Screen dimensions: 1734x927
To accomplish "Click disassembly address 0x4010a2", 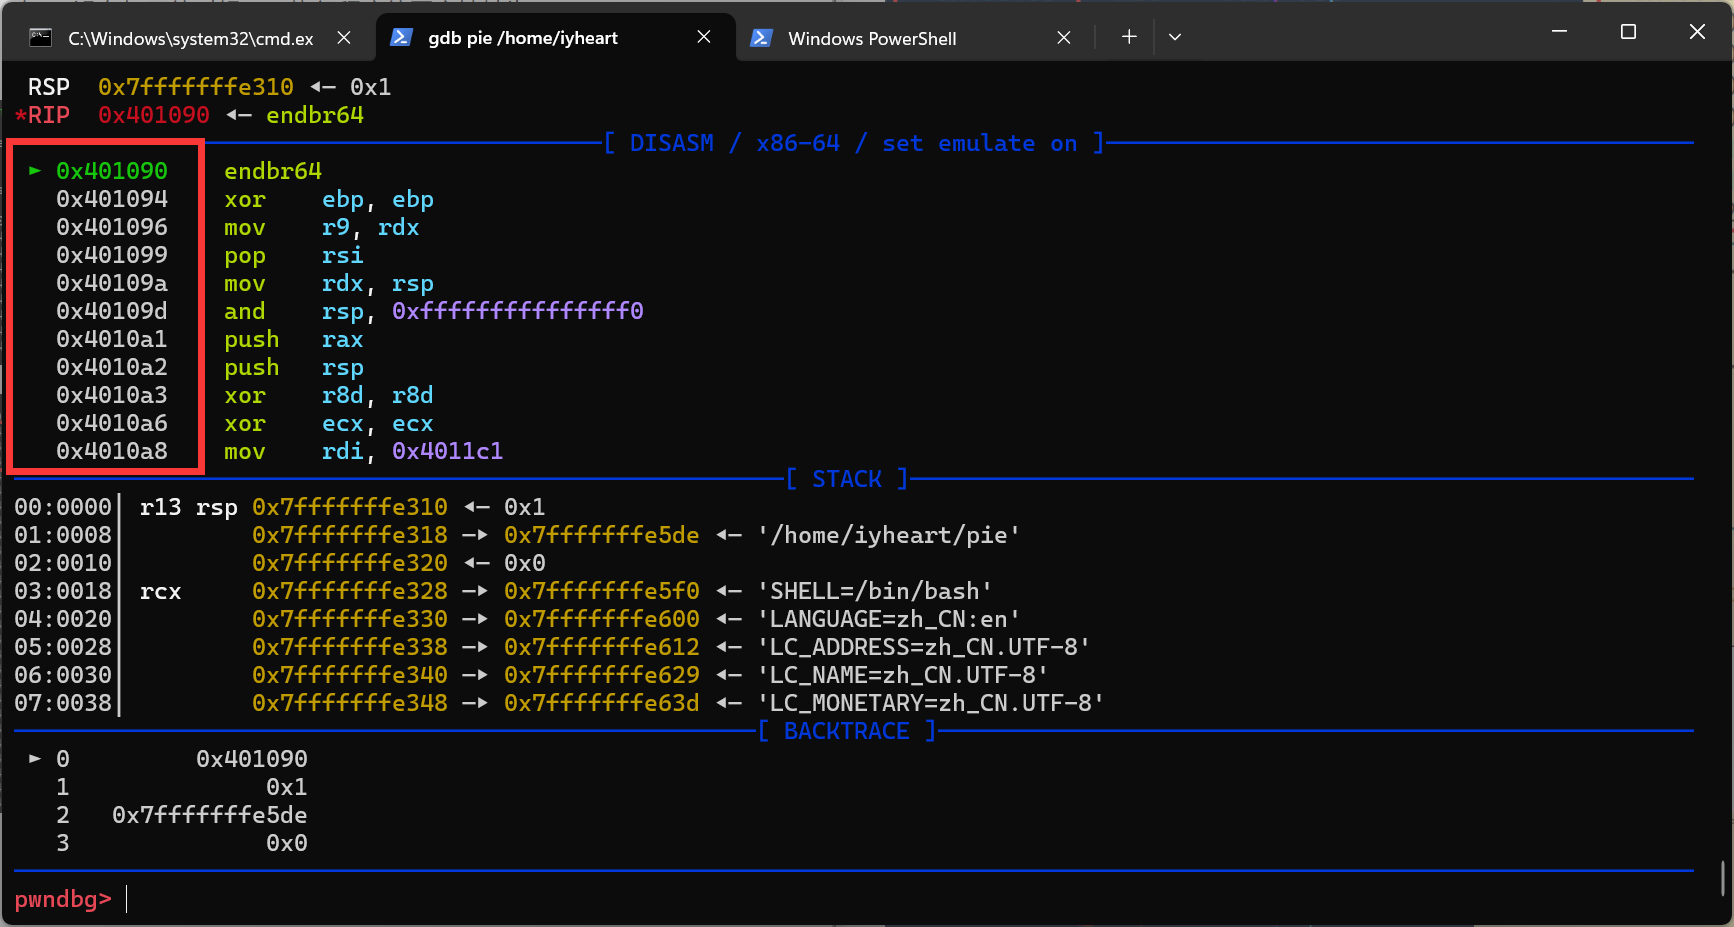I will (x=112, y=367).
